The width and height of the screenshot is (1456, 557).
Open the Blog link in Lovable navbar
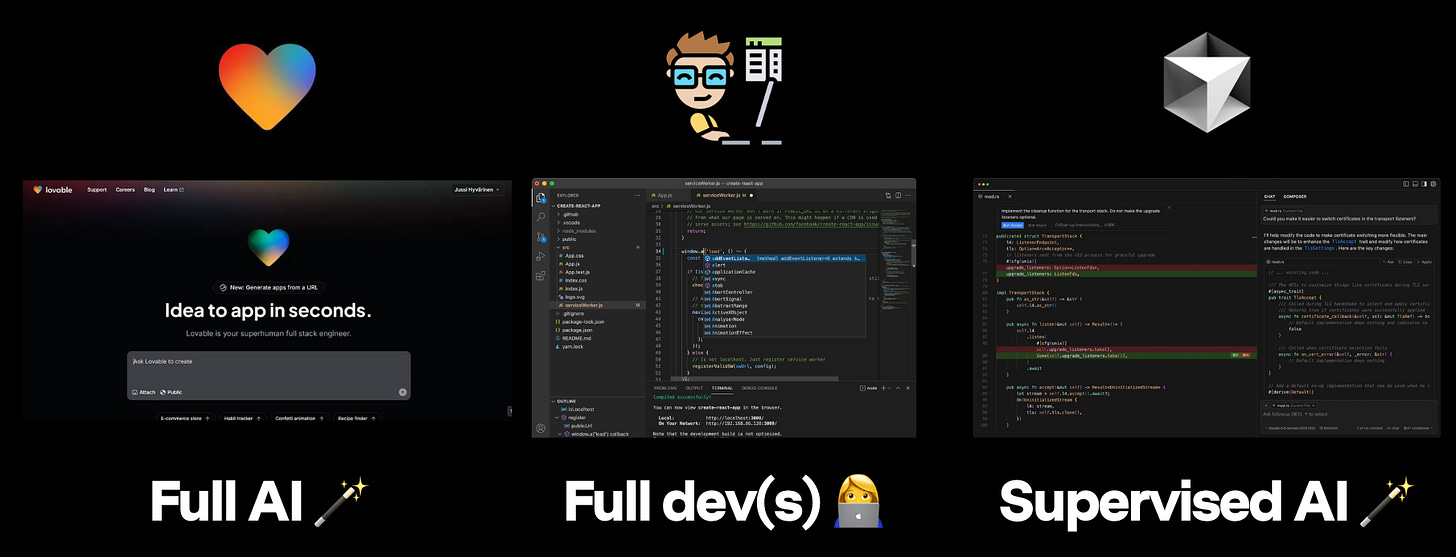149,189
